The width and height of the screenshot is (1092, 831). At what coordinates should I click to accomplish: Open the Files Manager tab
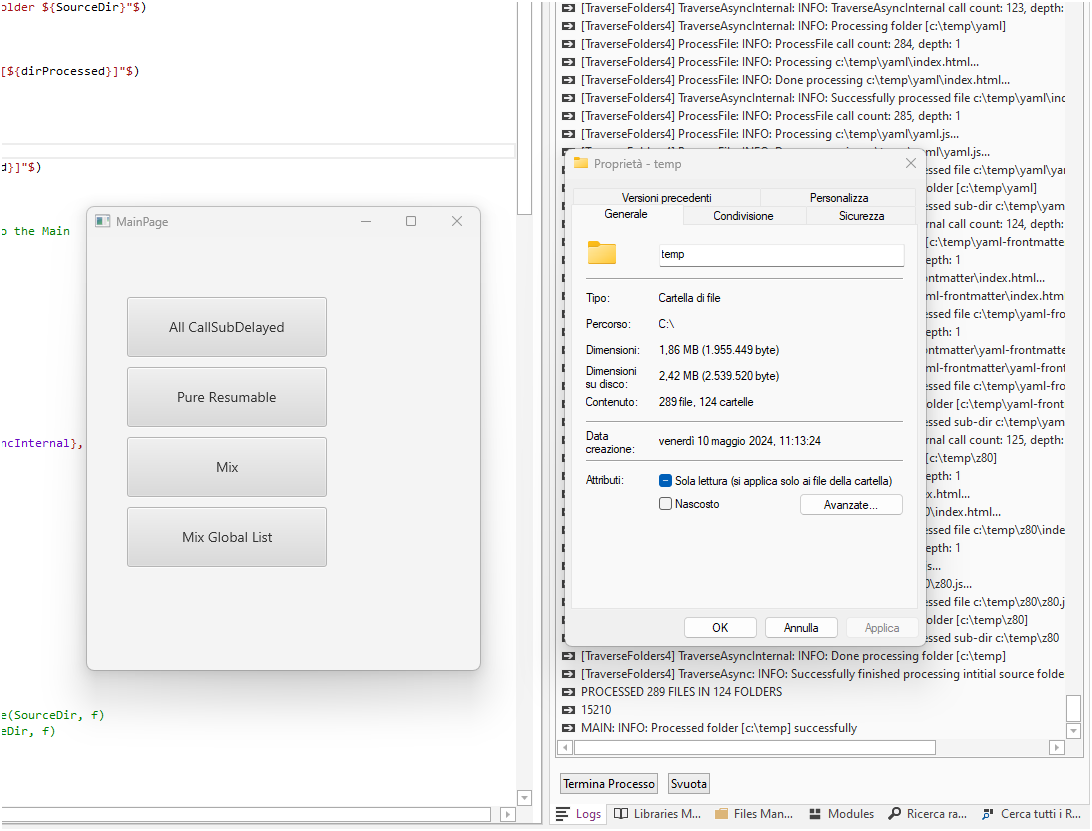(754, 814)
